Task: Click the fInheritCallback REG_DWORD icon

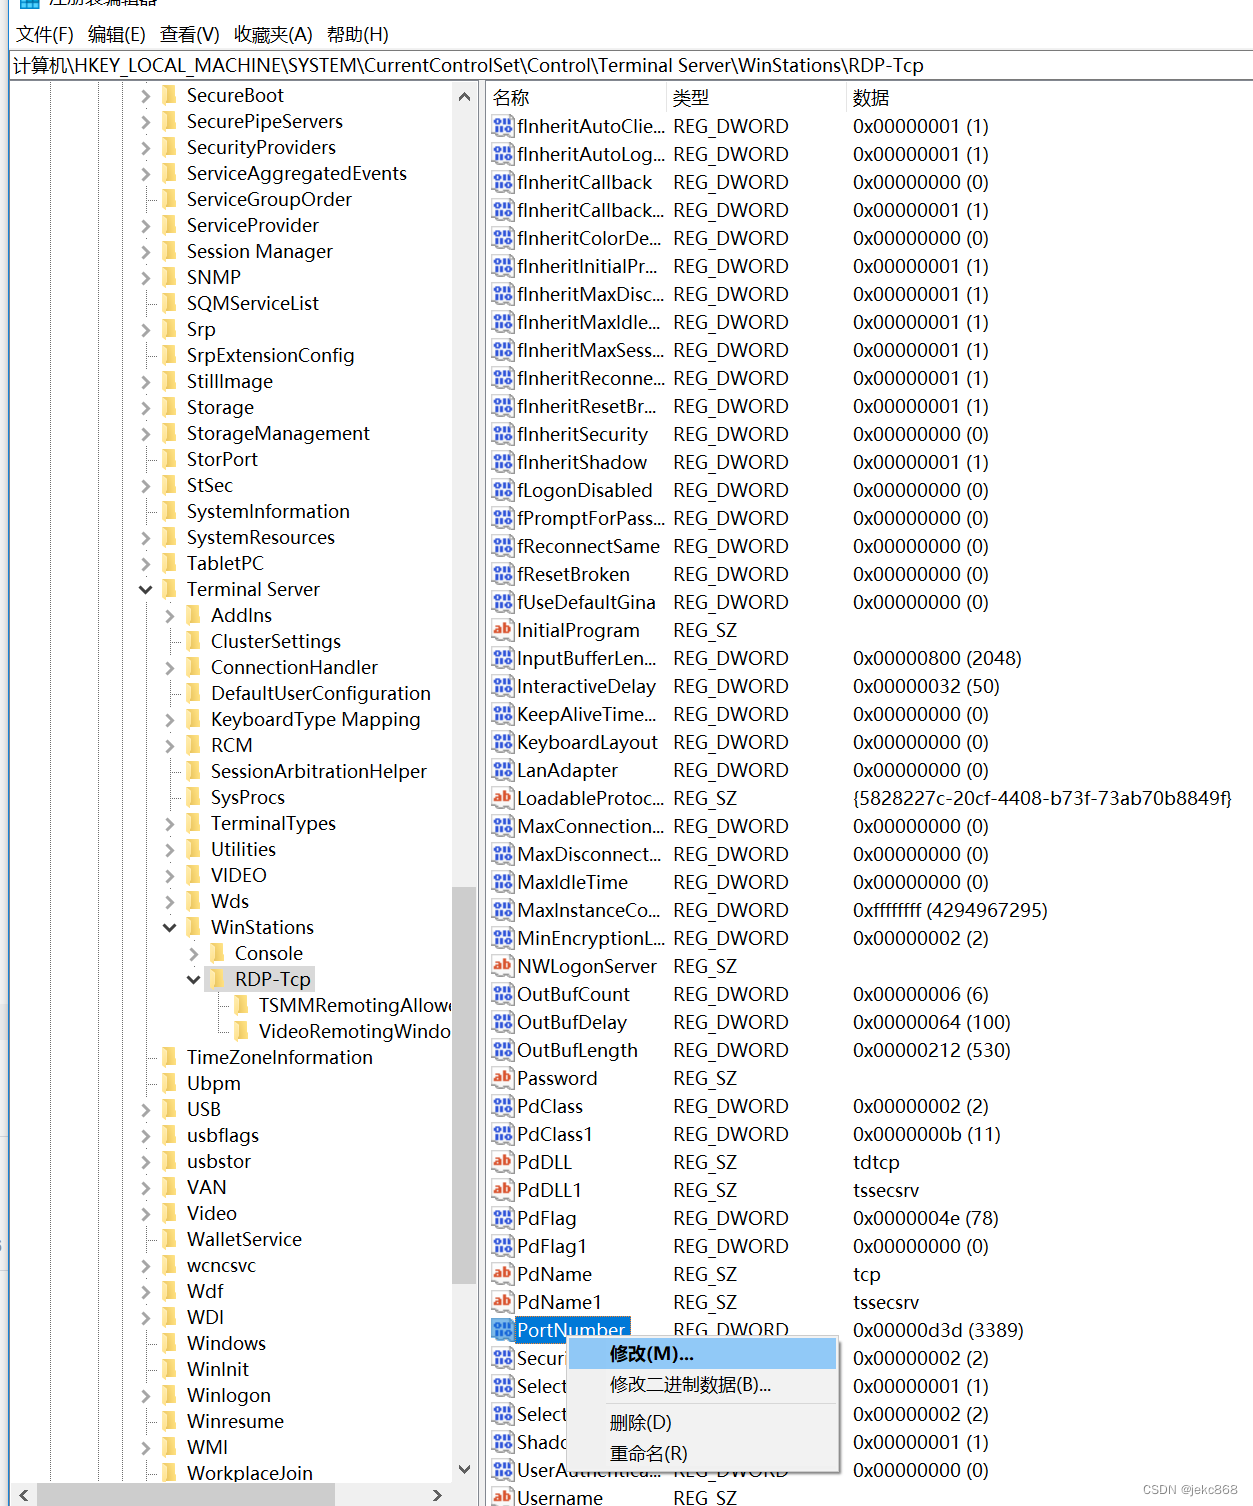Action: pos(503,182)
